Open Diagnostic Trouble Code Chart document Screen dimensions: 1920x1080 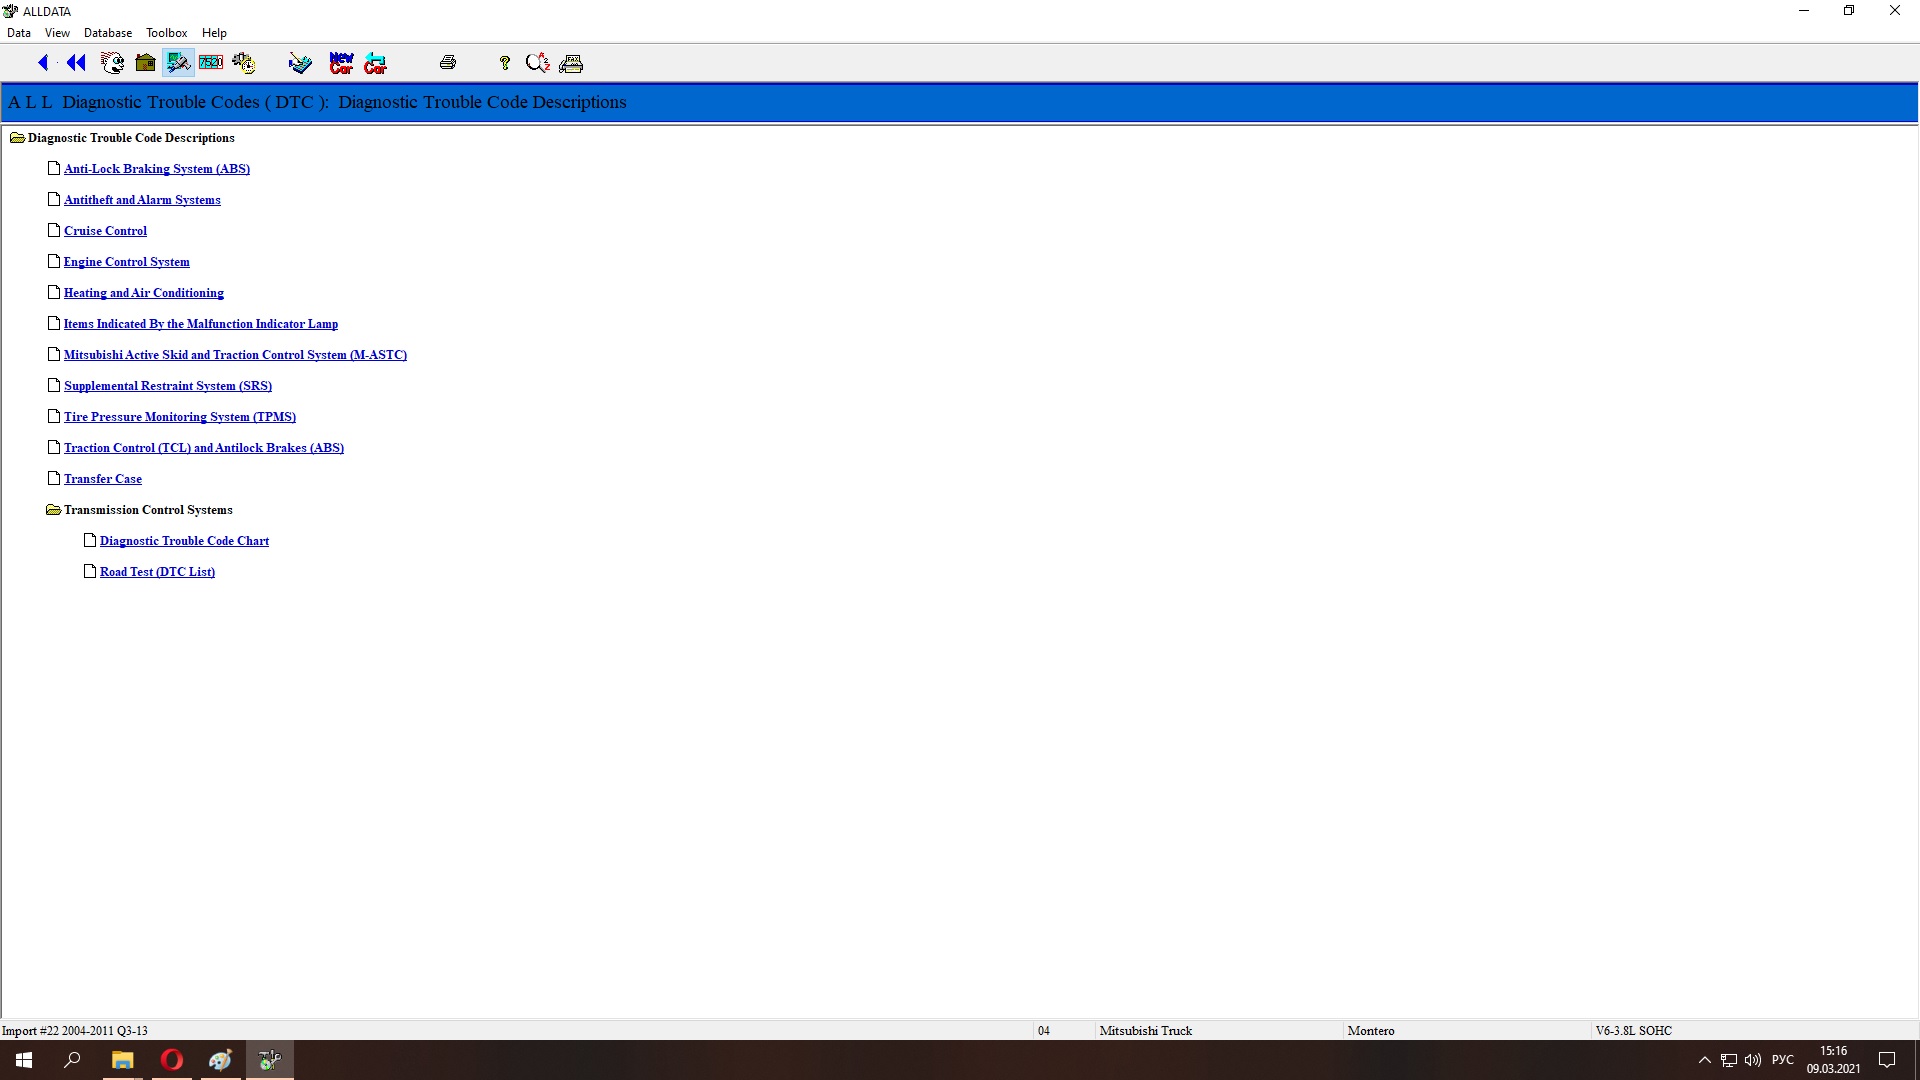[x=184, y=541]
